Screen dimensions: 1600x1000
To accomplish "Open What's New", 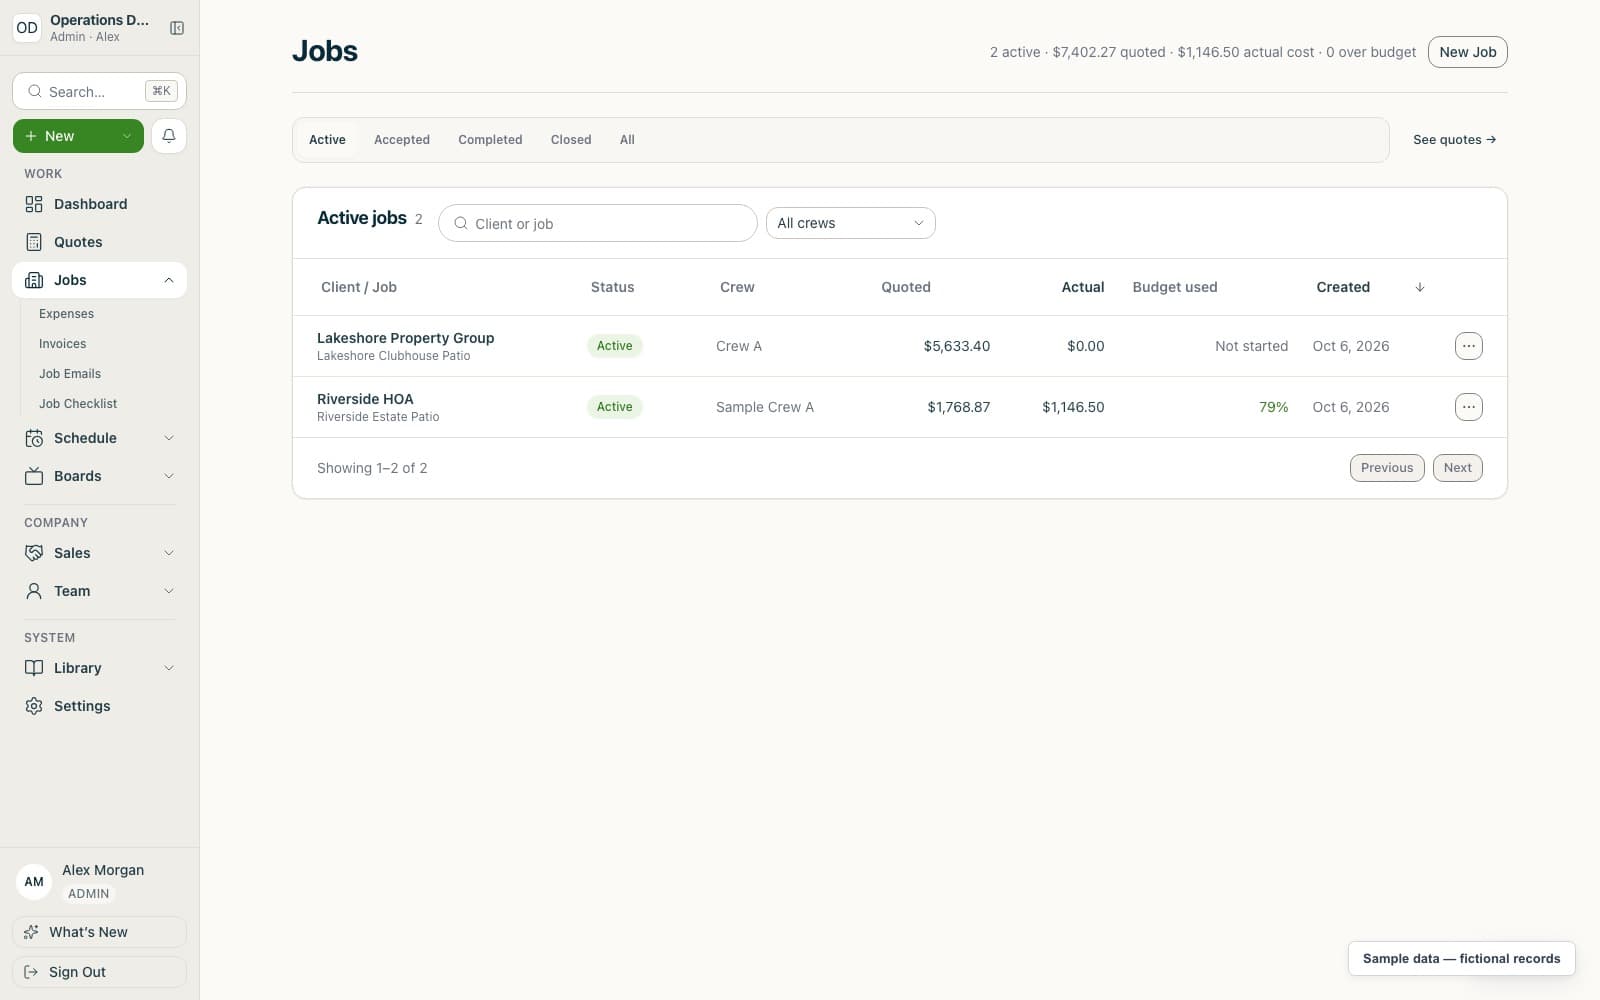I will 99,932.
